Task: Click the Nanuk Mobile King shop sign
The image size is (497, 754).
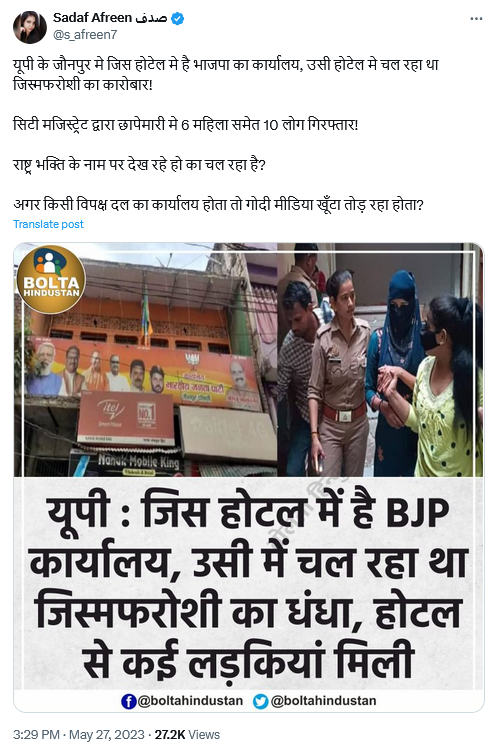Action: [x=137, y=463]
